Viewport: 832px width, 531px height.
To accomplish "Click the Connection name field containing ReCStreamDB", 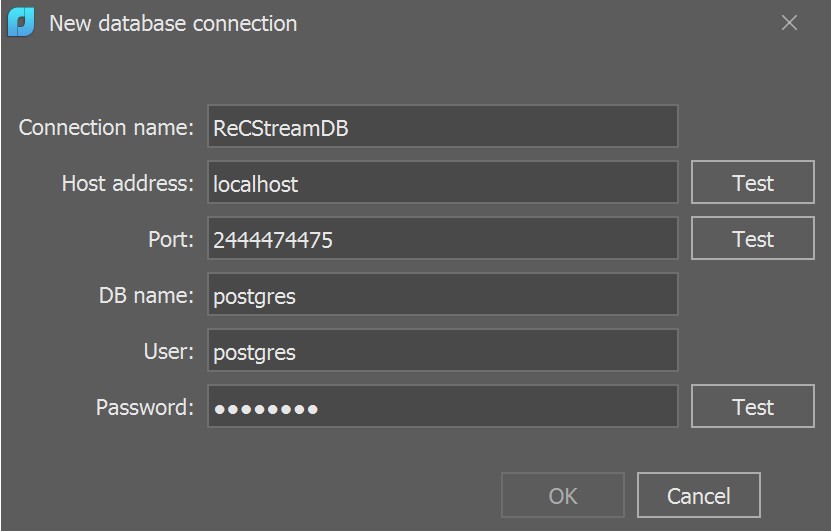I will click(442, 127).
